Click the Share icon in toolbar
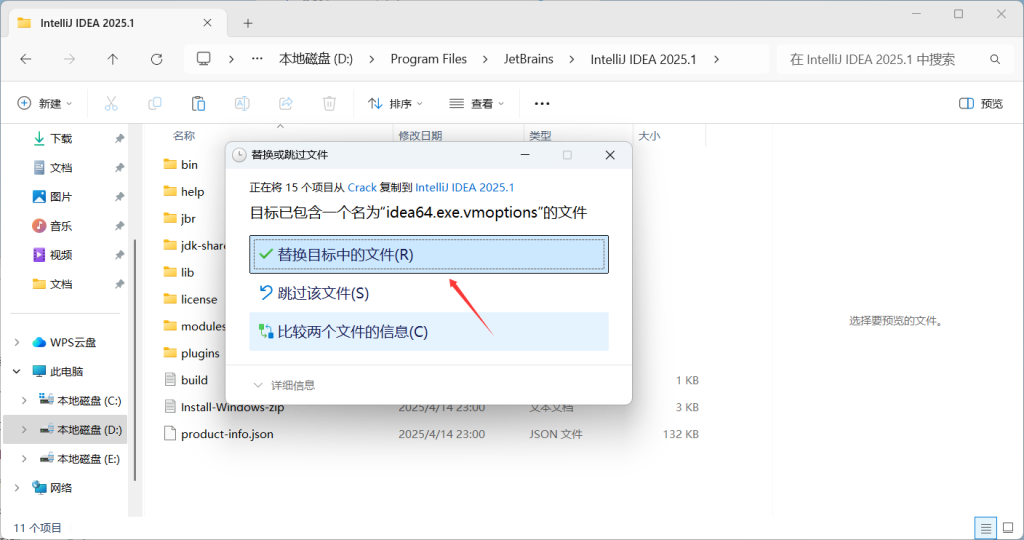 [x=286, y=103]
